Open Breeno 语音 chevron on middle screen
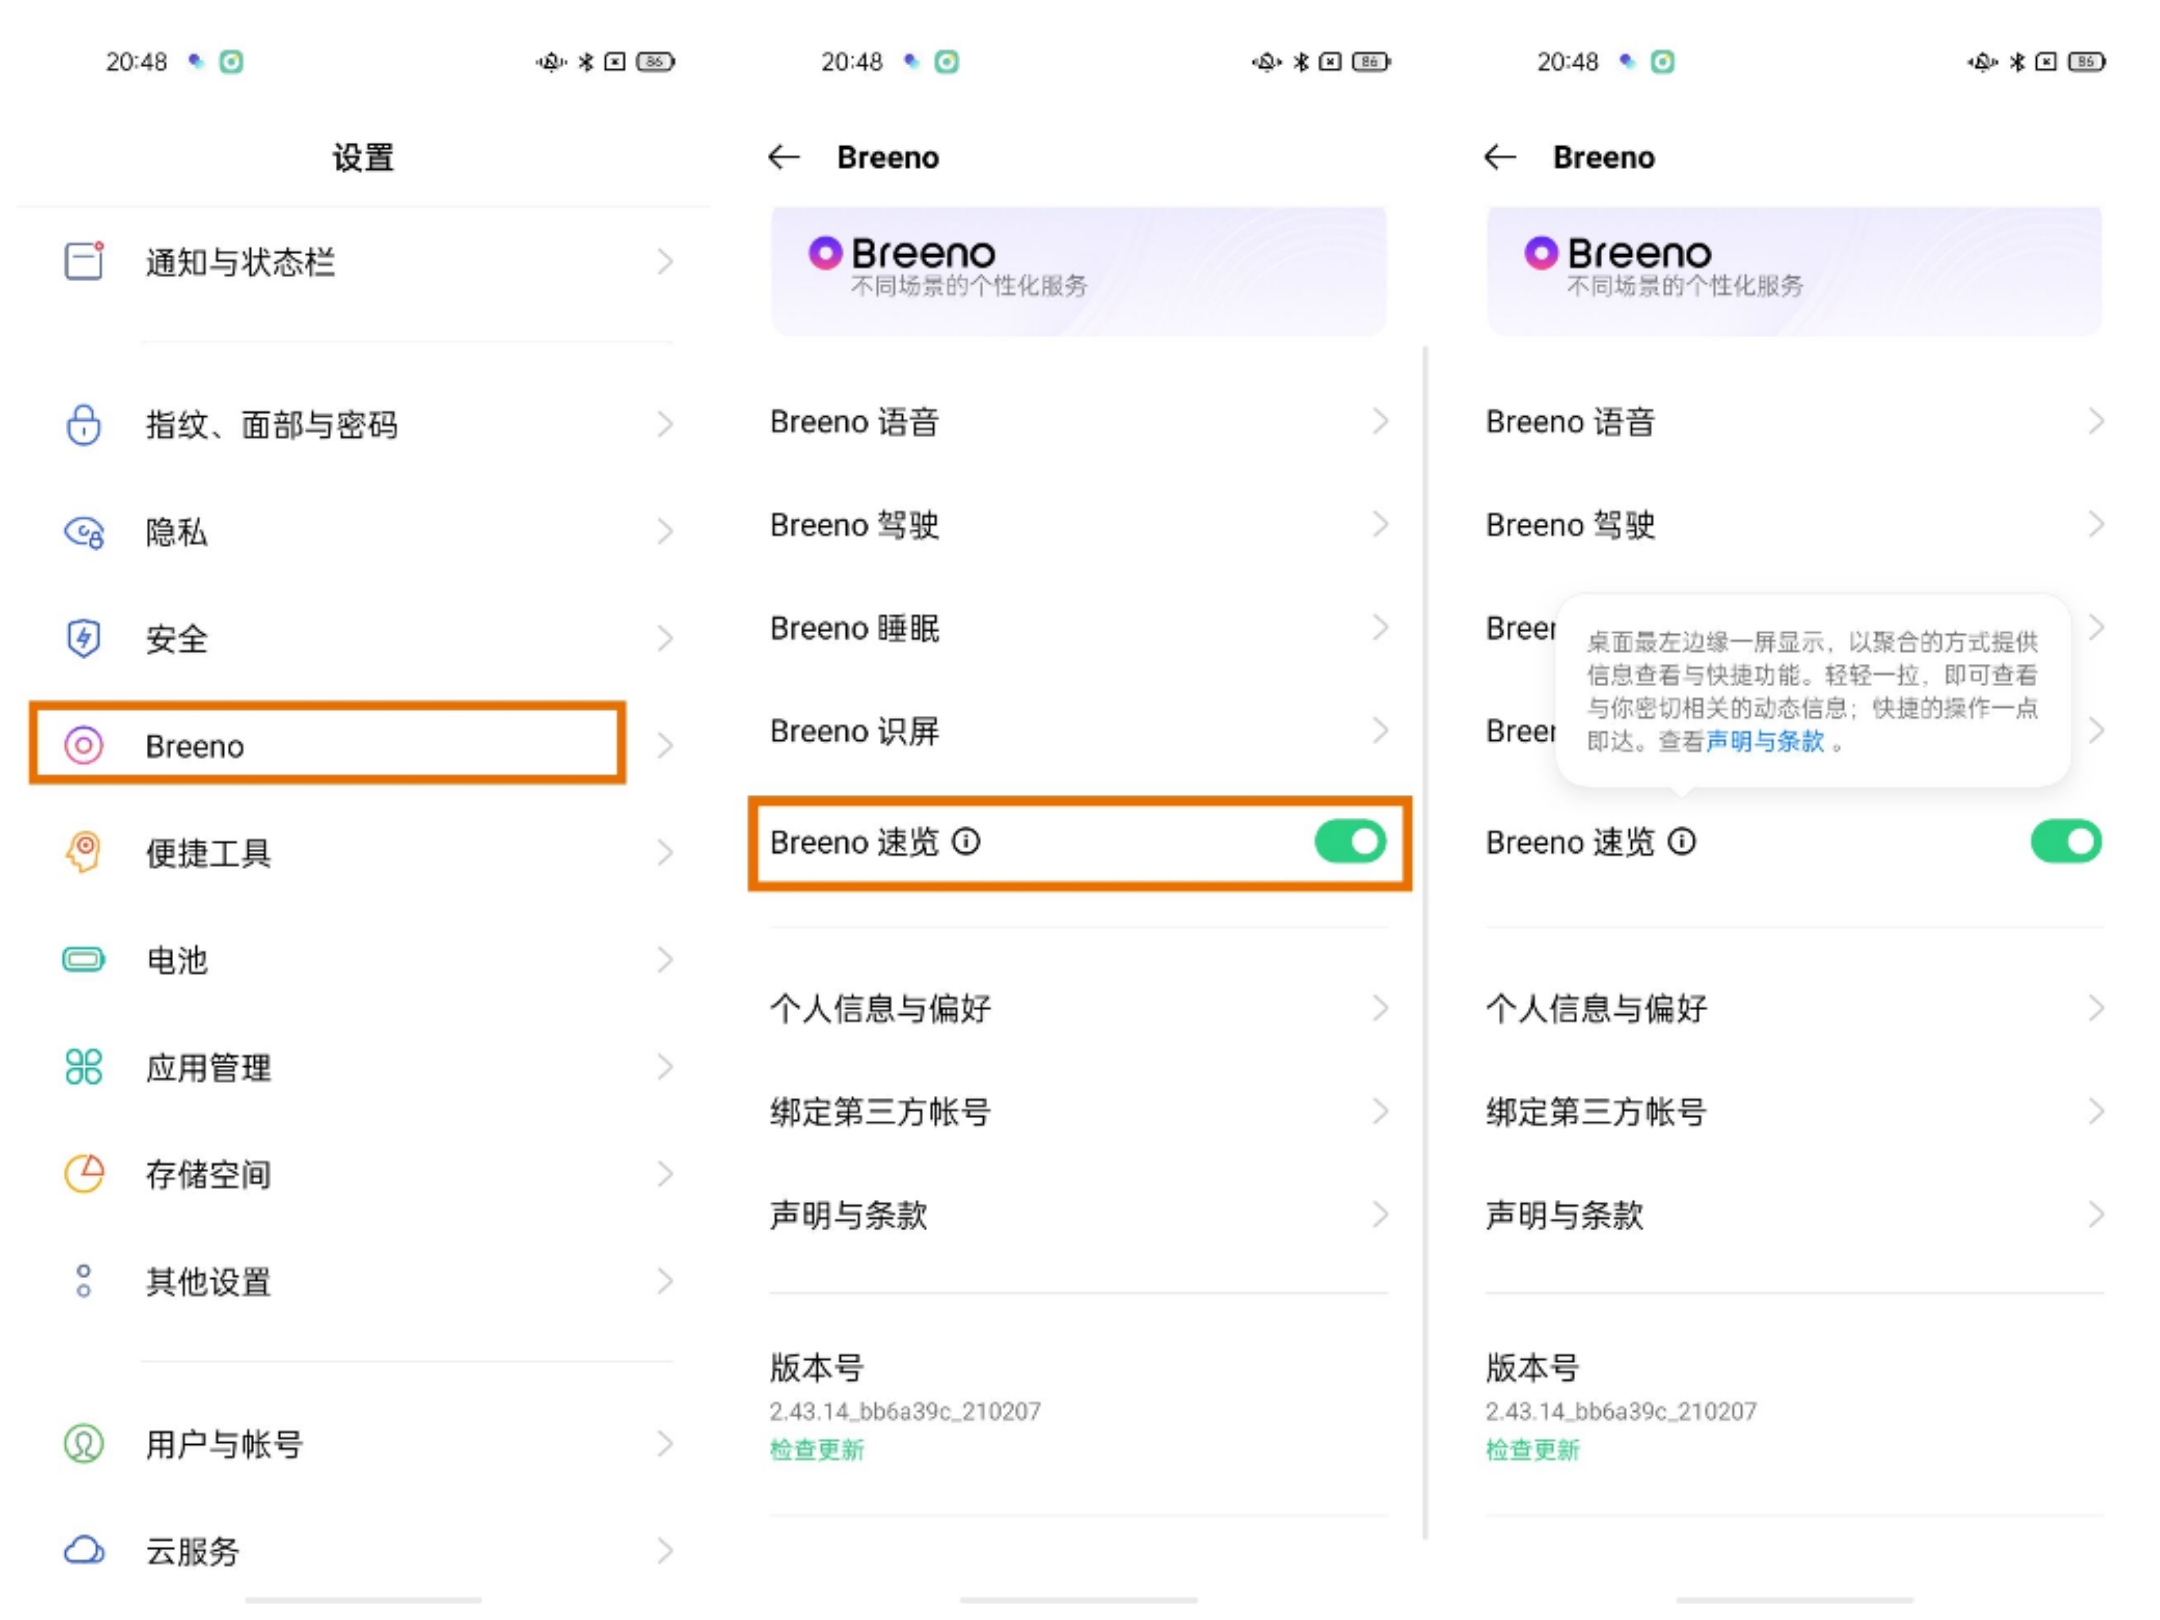 click(x=1381, y=421)
